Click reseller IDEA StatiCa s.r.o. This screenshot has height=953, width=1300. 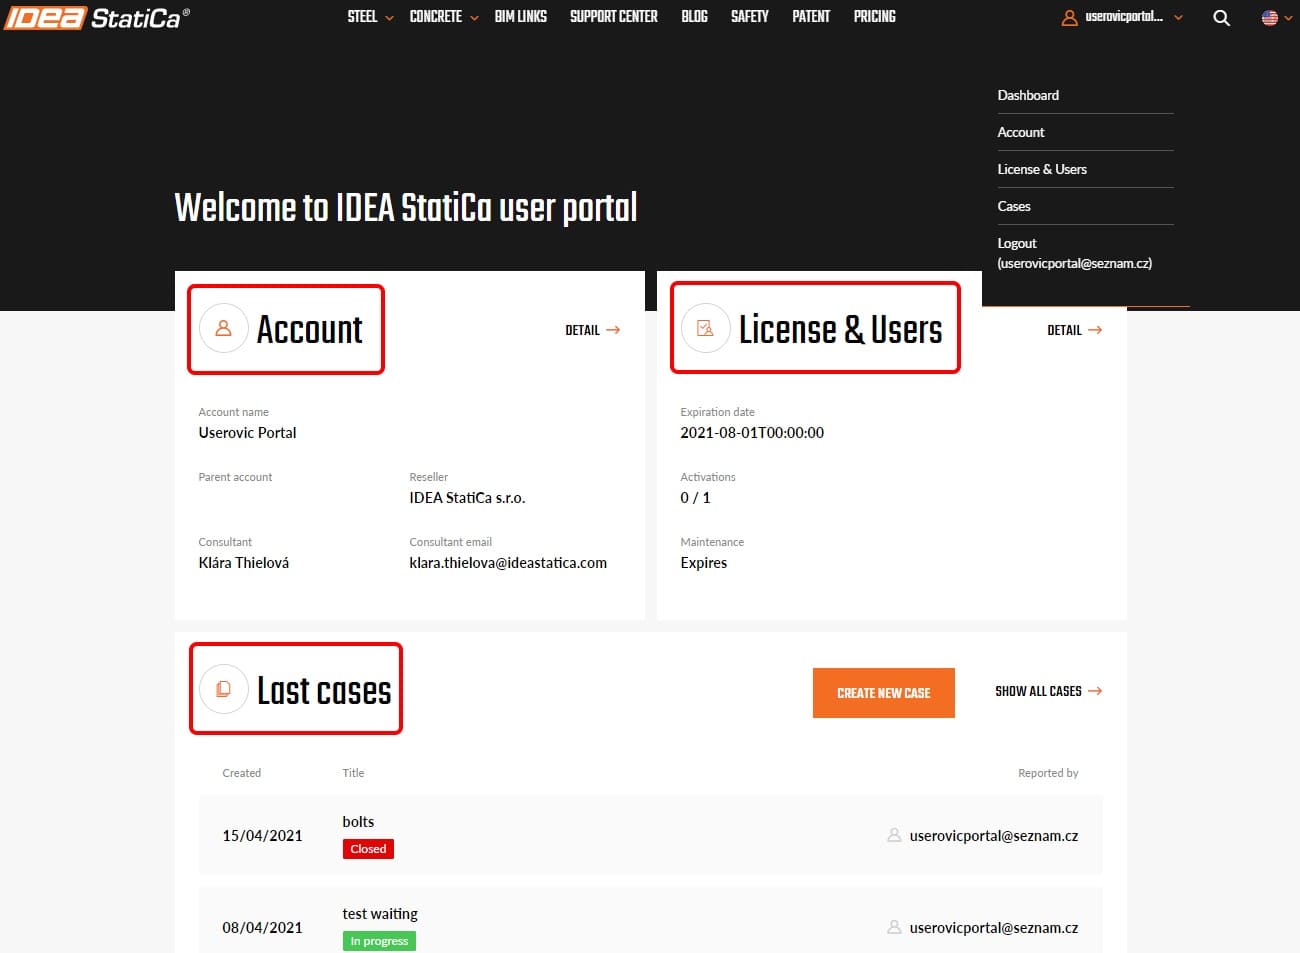pyautogui.click(x=467, y=498)
